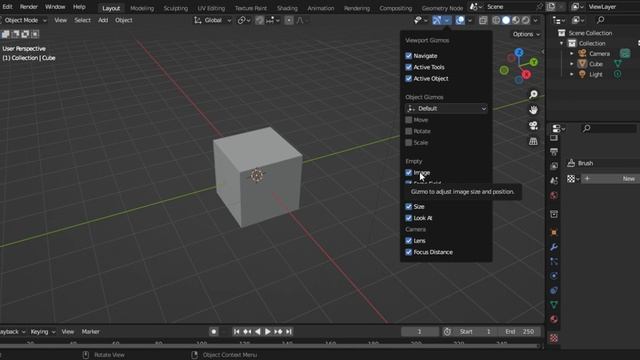
Task: Open the Help menu
Action: click(79, 7)
